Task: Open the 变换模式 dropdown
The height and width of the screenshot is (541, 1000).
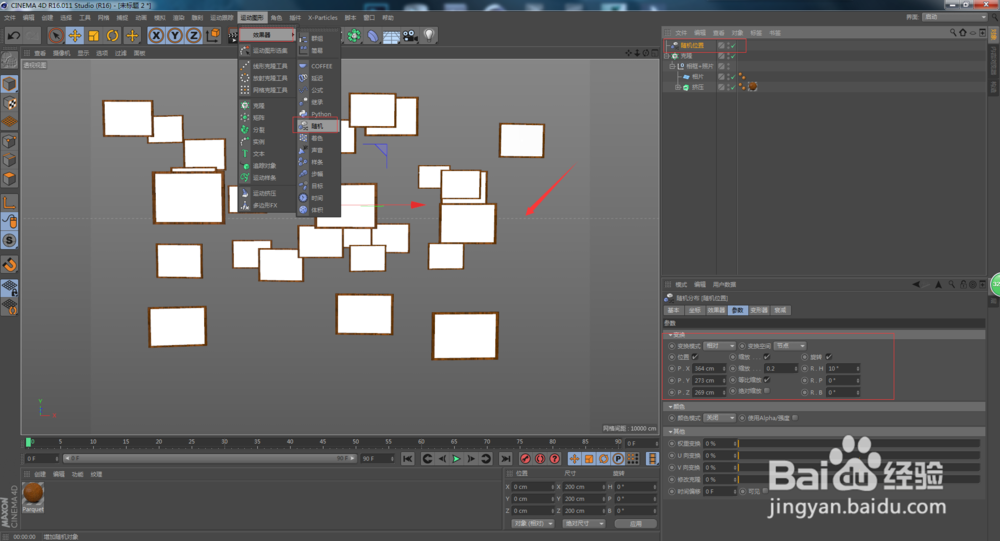Action: click(x=719, y=346)
